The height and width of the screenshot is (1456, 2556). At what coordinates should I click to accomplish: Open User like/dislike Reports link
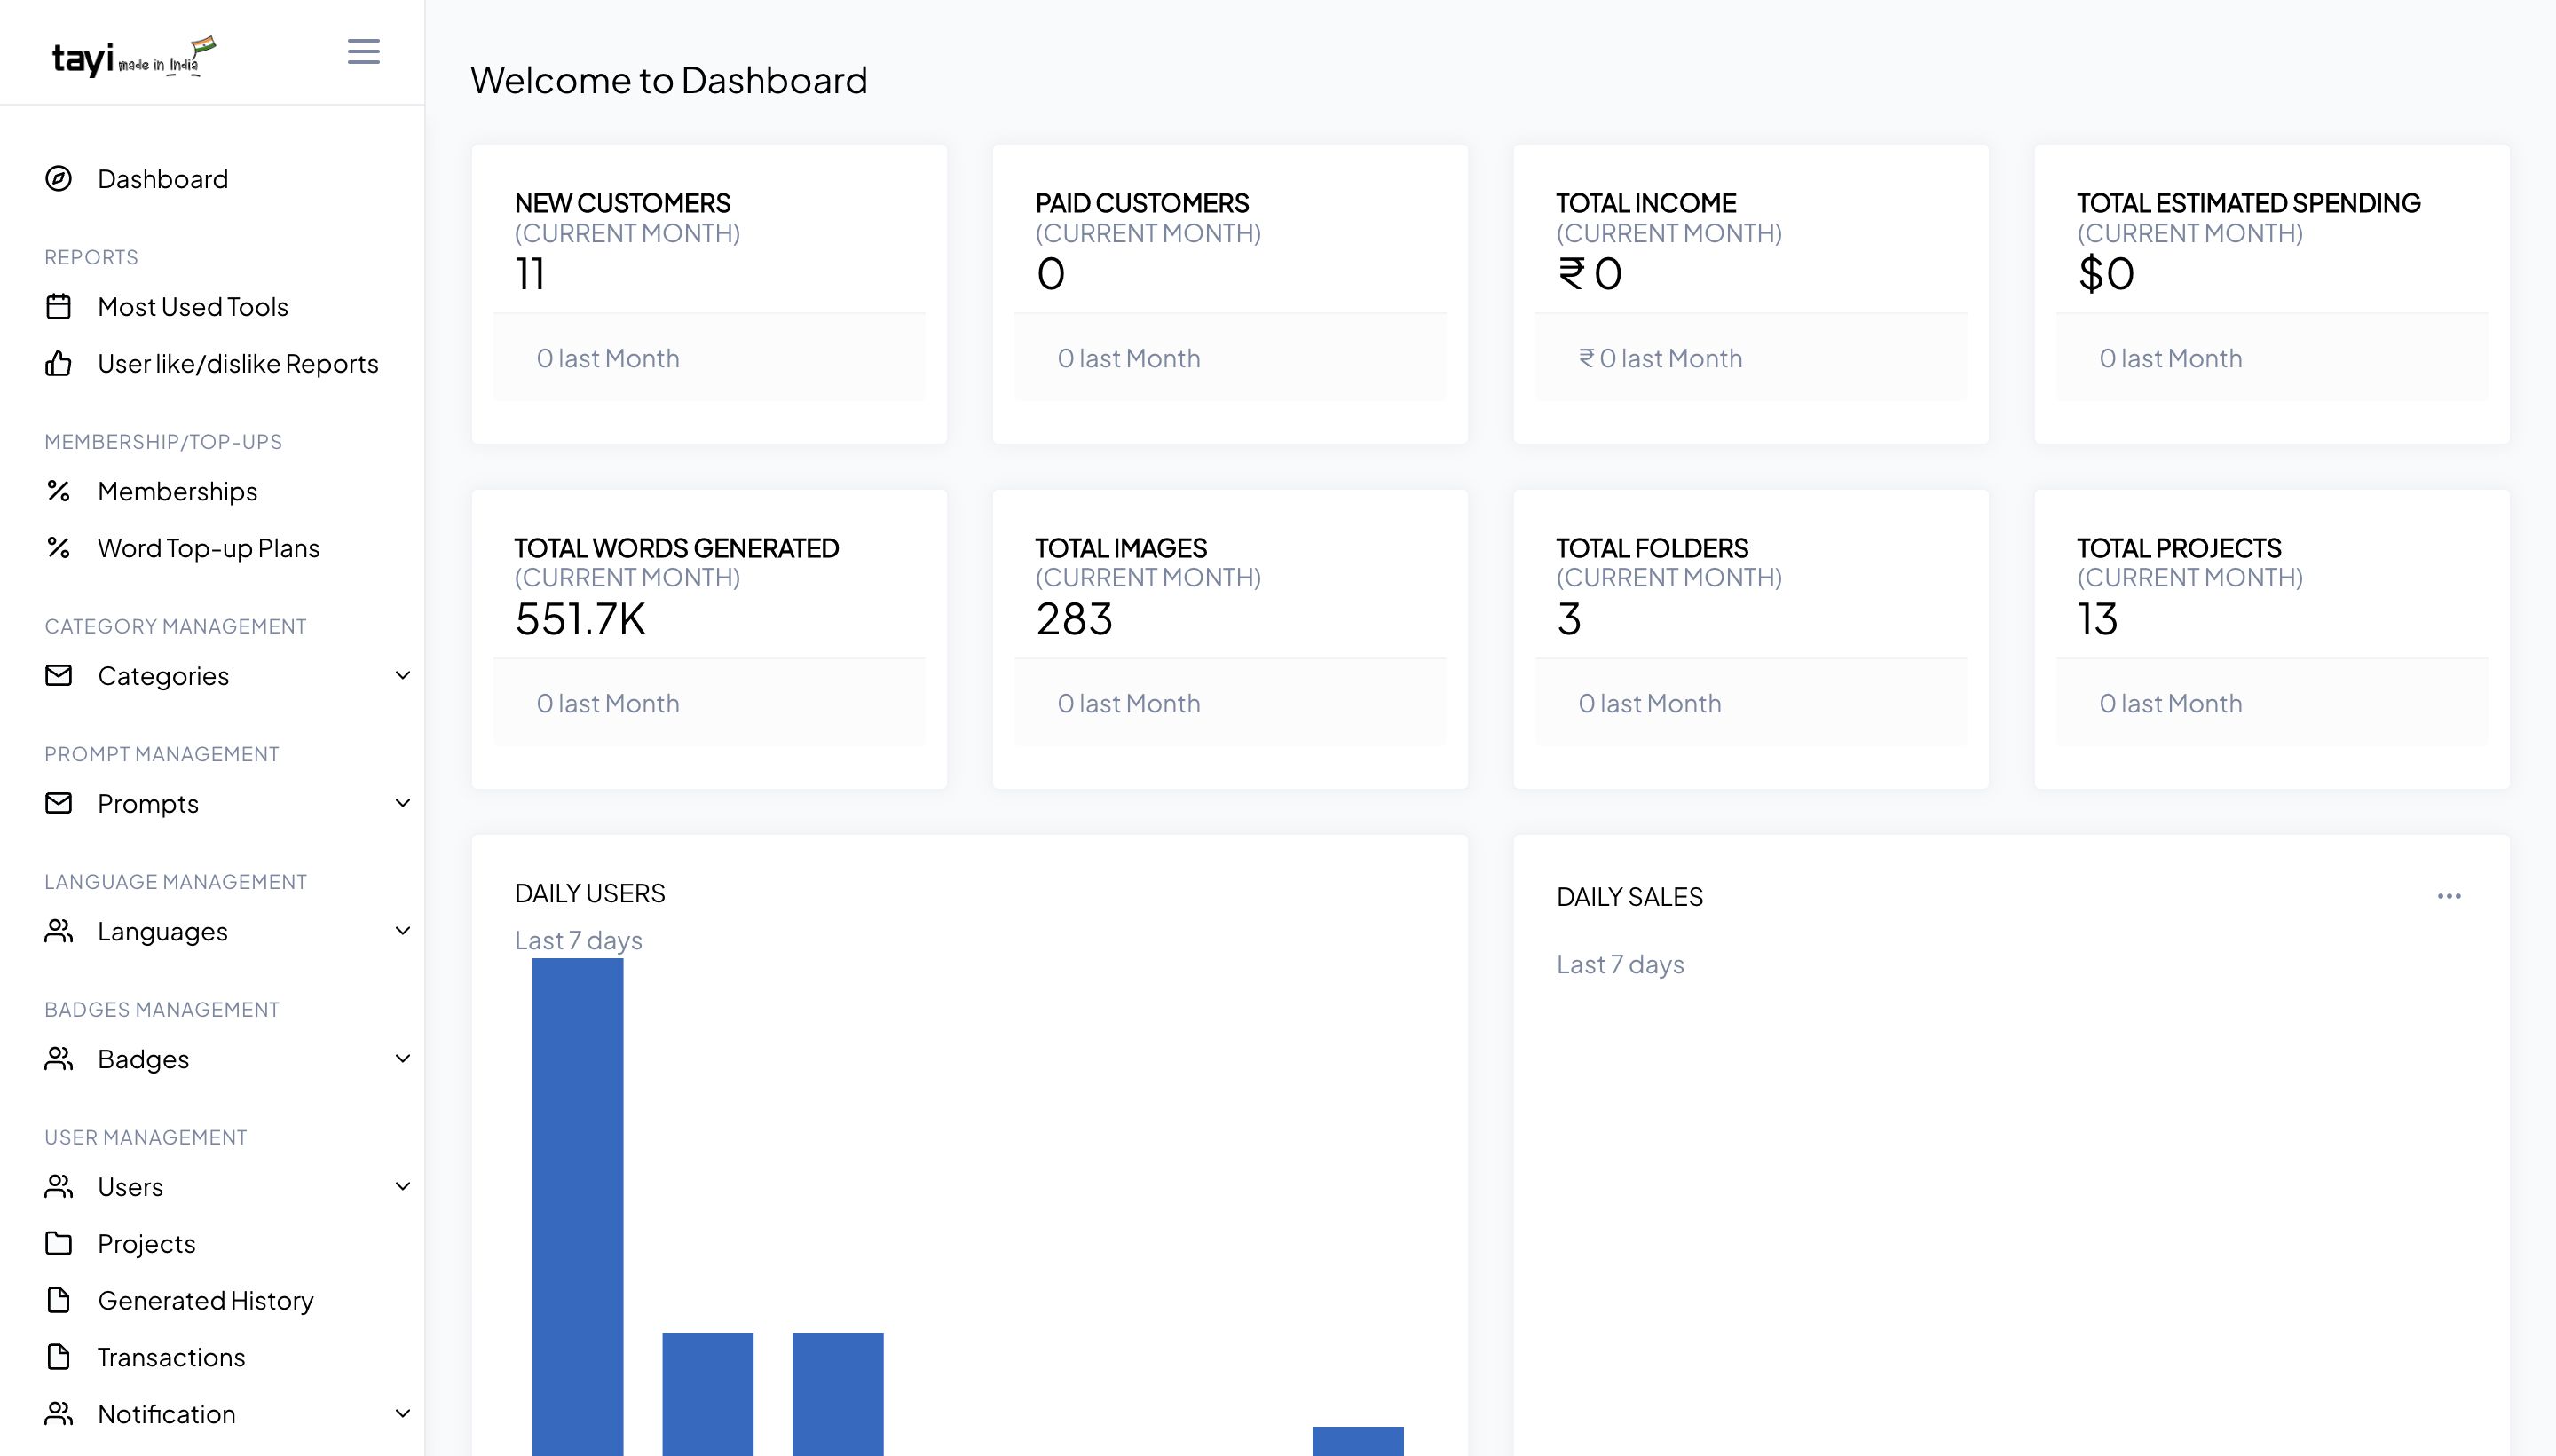[238, 363]
